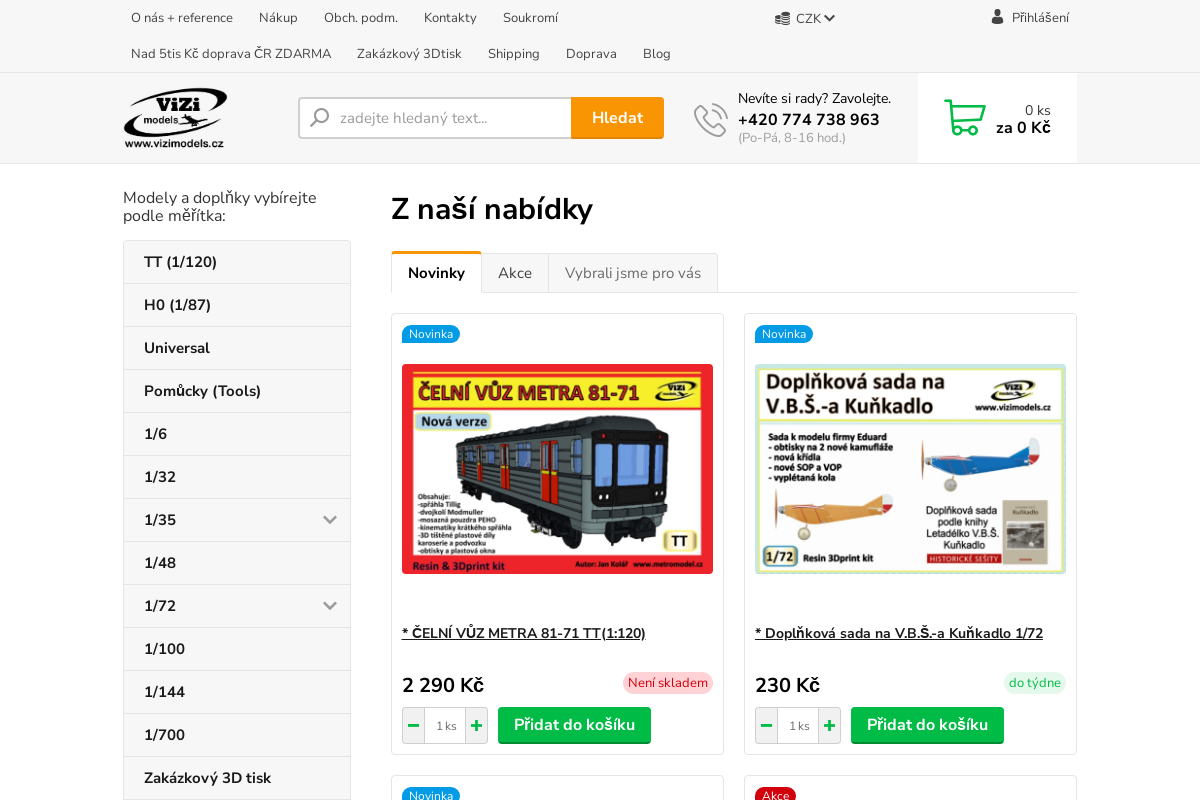The height and width of the screenshot is (800, 1200).
Task: Click the METRA 81-71 product thumbnail
Action: (557, 469)
